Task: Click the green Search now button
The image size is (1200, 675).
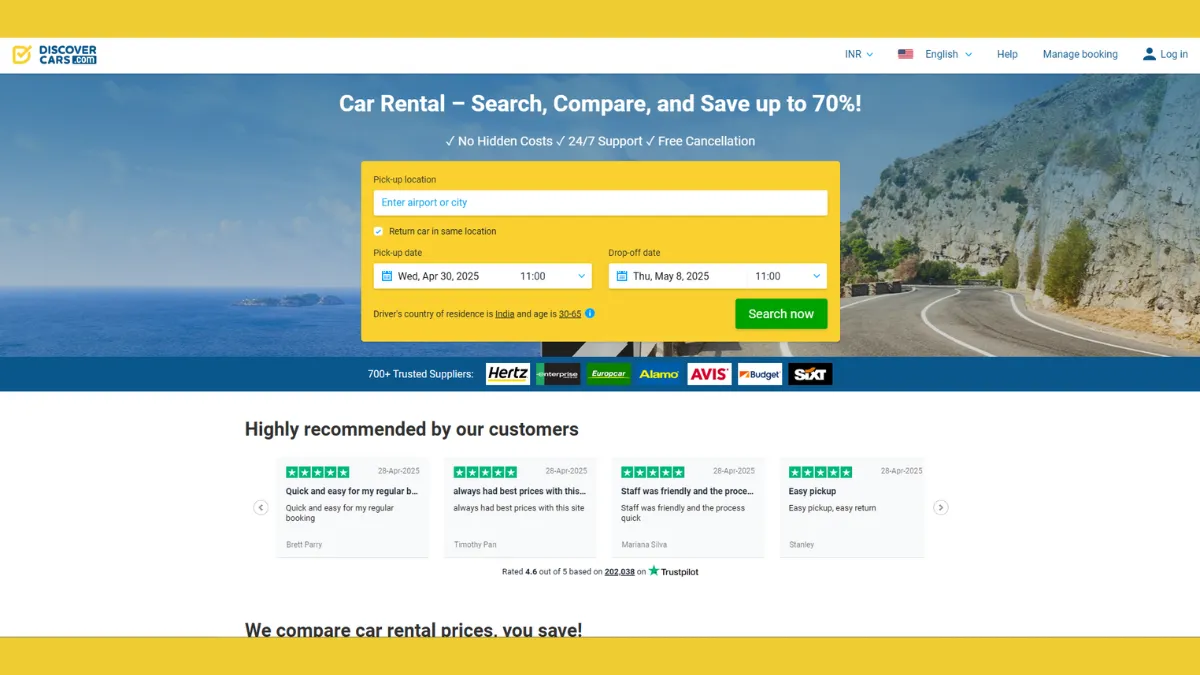Action: click(781, 314)
